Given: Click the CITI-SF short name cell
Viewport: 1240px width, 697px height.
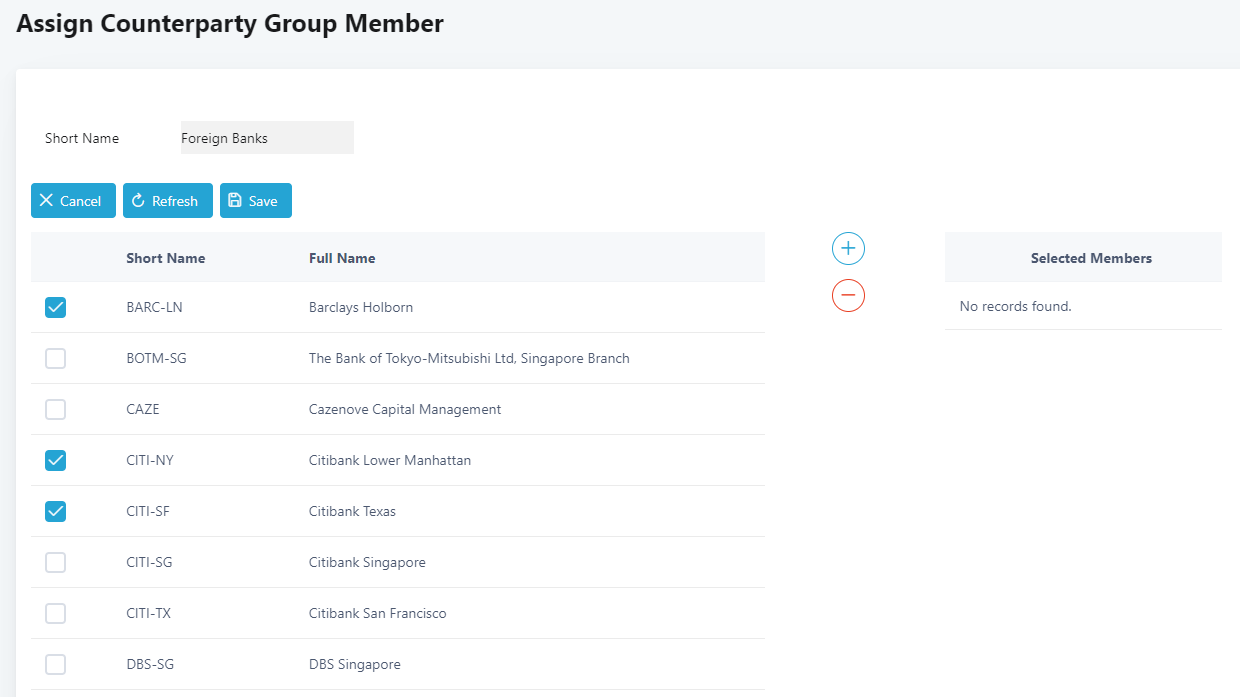Looking at the screenshot, I should (148, 511).
